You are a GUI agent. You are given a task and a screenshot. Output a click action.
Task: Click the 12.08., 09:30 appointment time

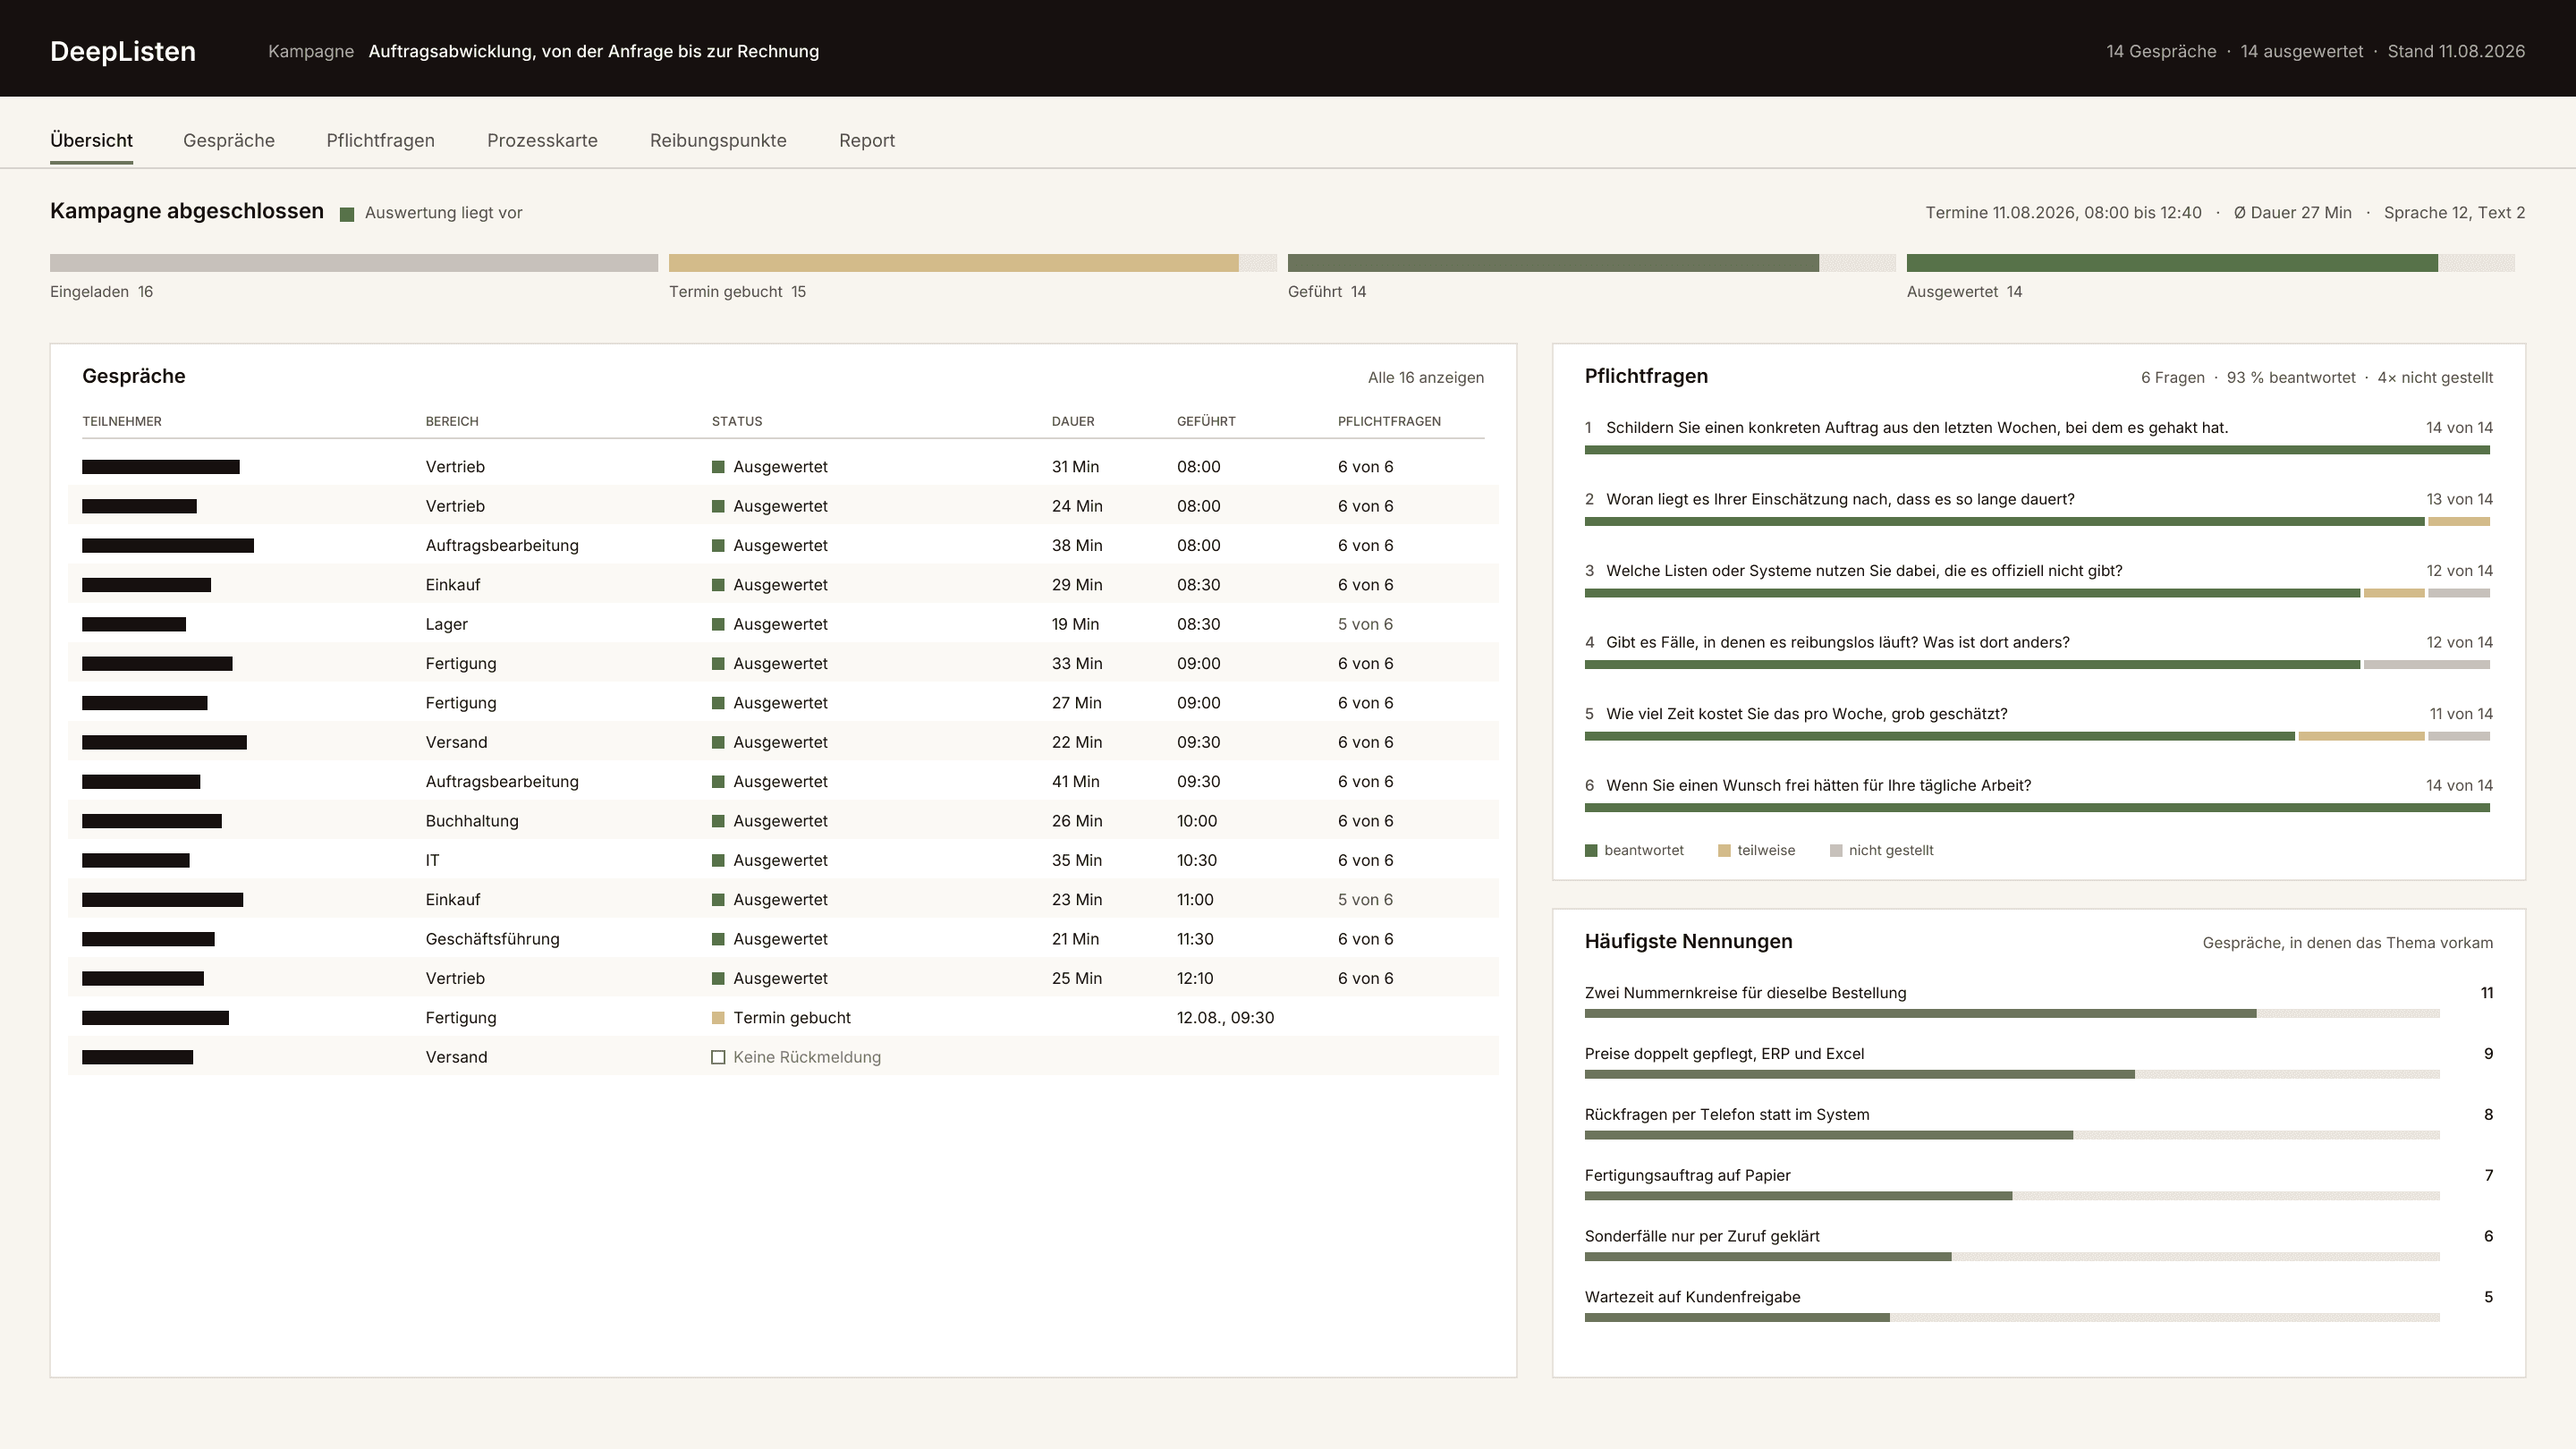1225,1018
